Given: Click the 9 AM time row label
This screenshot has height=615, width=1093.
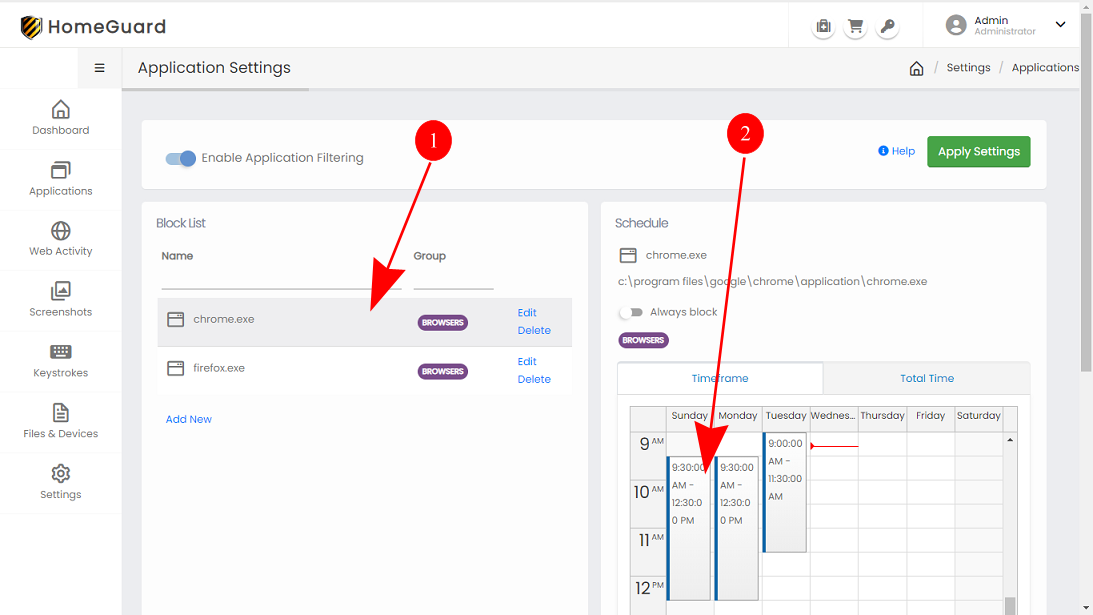Looking at the screenshot, I should coord(652,443).
